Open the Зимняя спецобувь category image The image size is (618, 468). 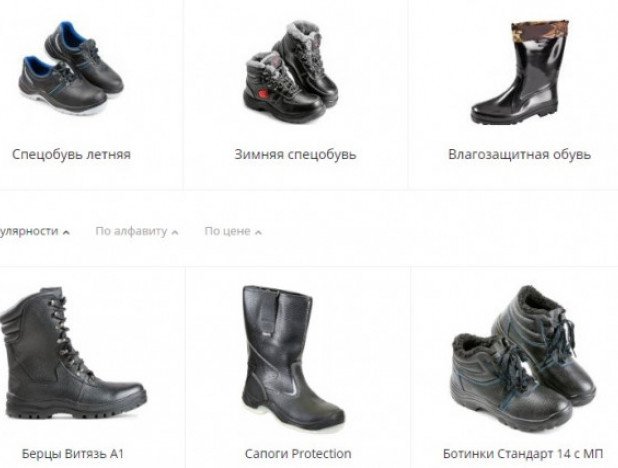(x=291, y=72)
